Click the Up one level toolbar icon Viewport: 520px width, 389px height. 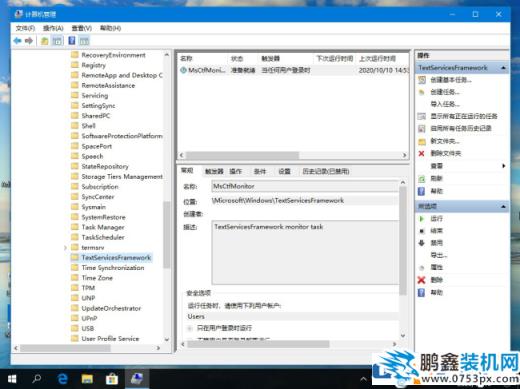tap(44, 41)
